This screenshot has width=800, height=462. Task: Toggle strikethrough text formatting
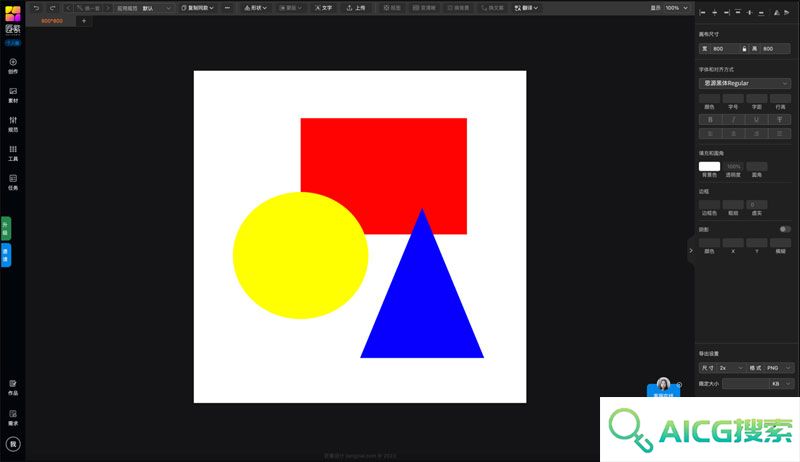[780, 119]
